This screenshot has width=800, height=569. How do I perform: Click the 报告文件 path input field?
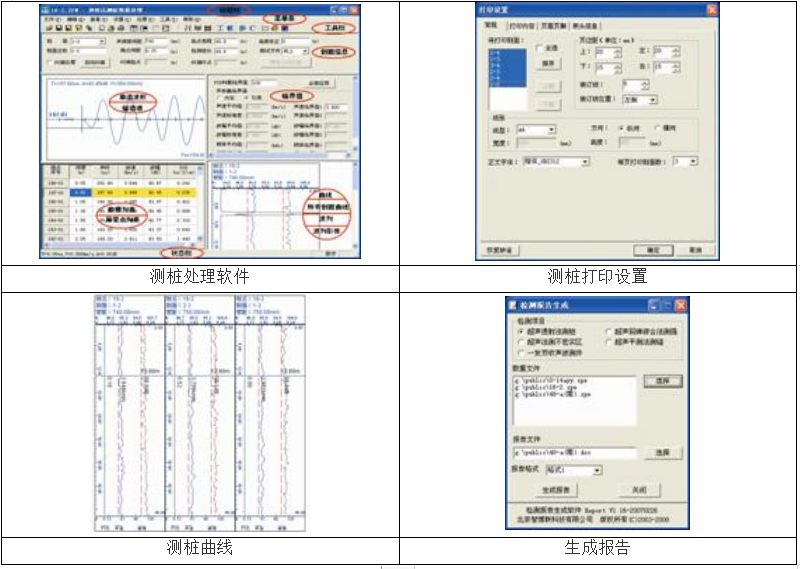click(574, 453)
